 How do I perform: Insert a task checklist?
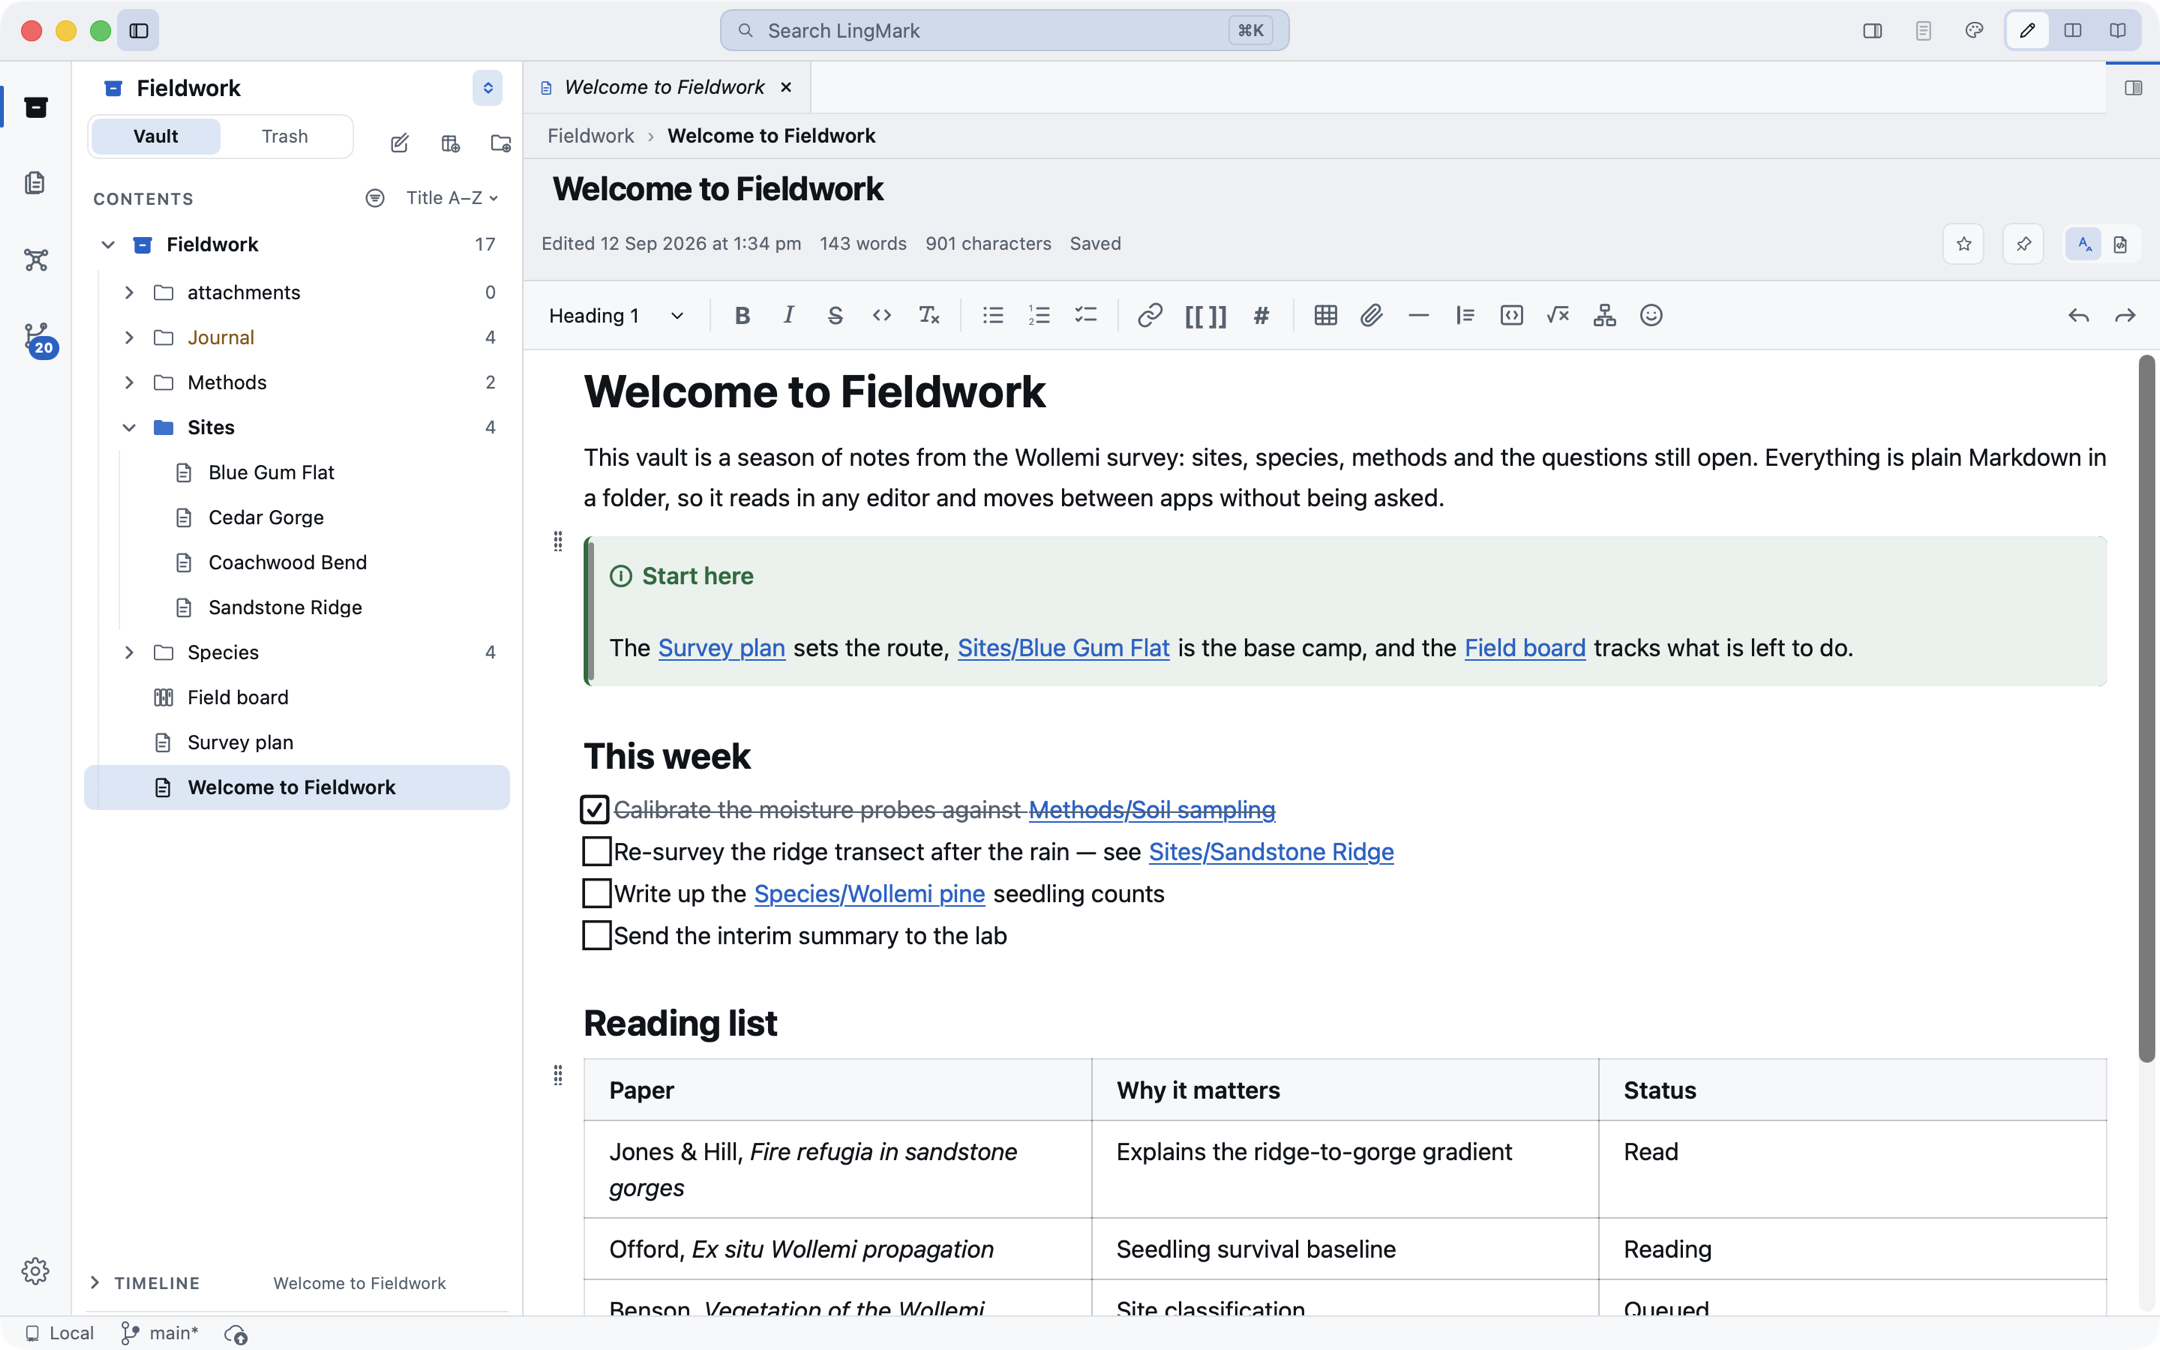1086,316
